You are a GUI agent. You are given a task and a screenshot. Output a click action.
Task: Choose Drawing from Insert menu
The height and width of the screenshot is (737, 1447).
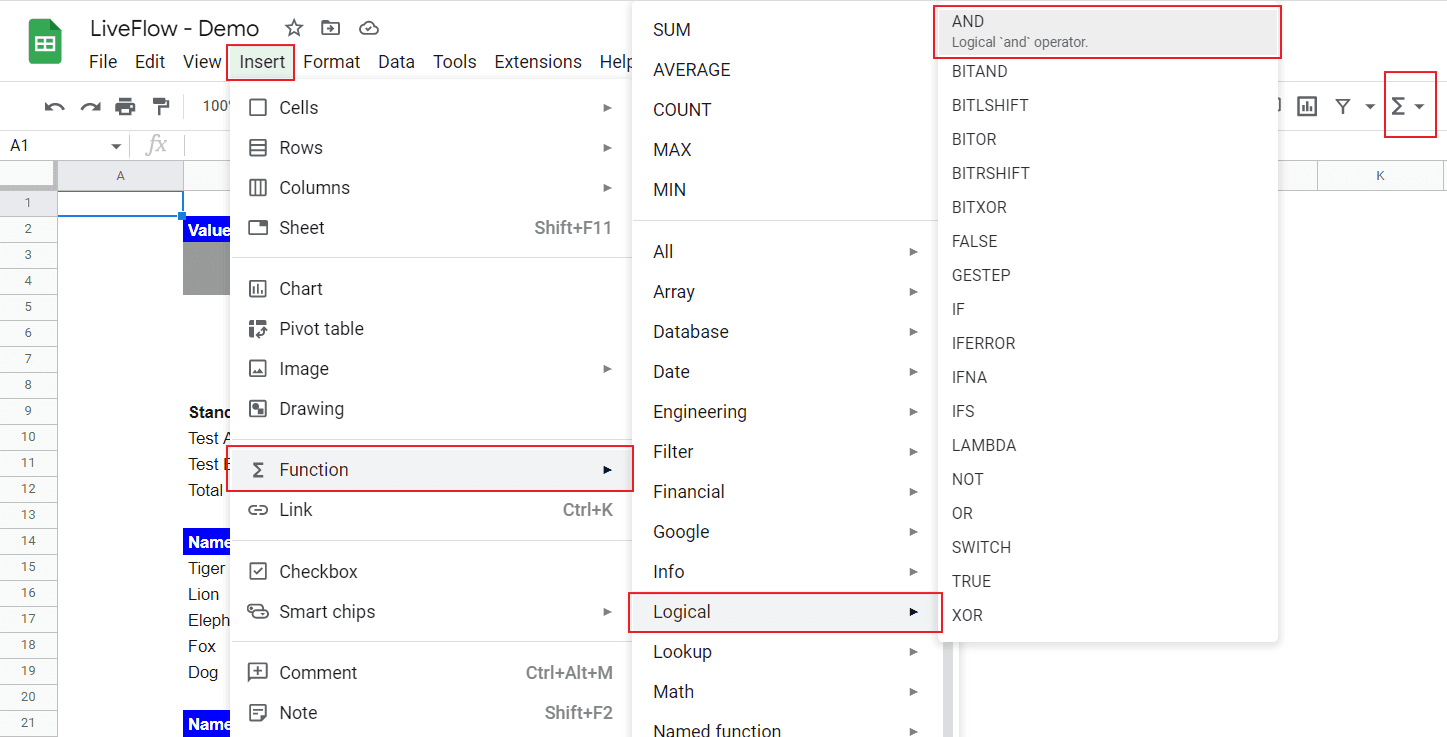click(x=431, y=409)
